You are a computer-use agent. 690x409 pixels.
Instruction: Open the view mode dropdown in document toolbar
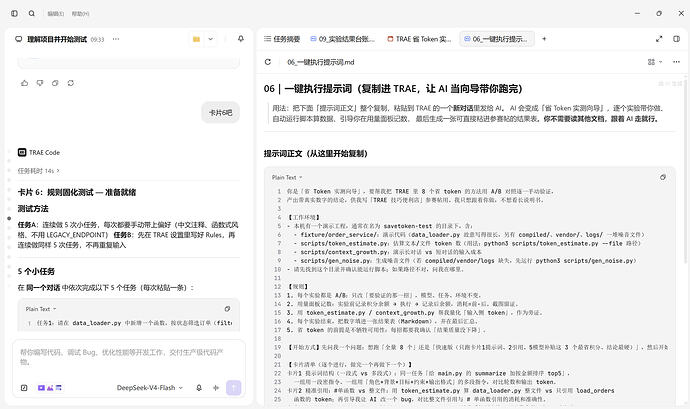655,62
